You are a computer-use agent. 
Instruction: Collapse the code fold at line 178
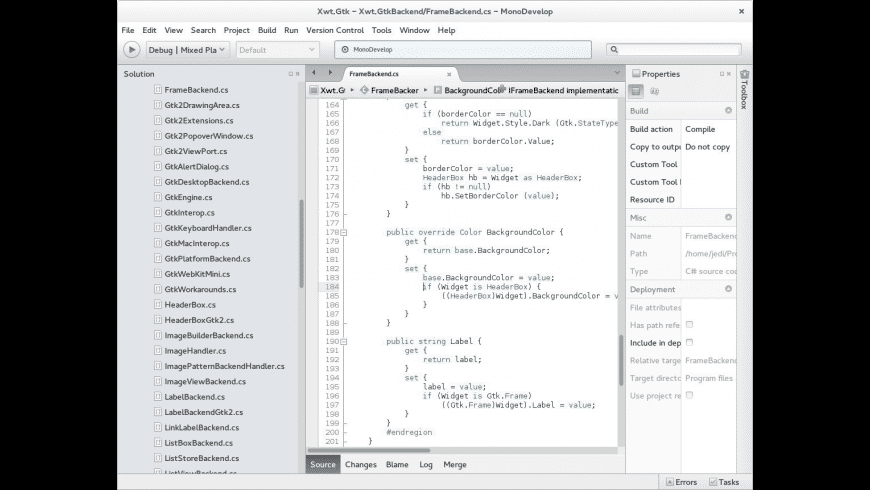(x=344, y=233)
